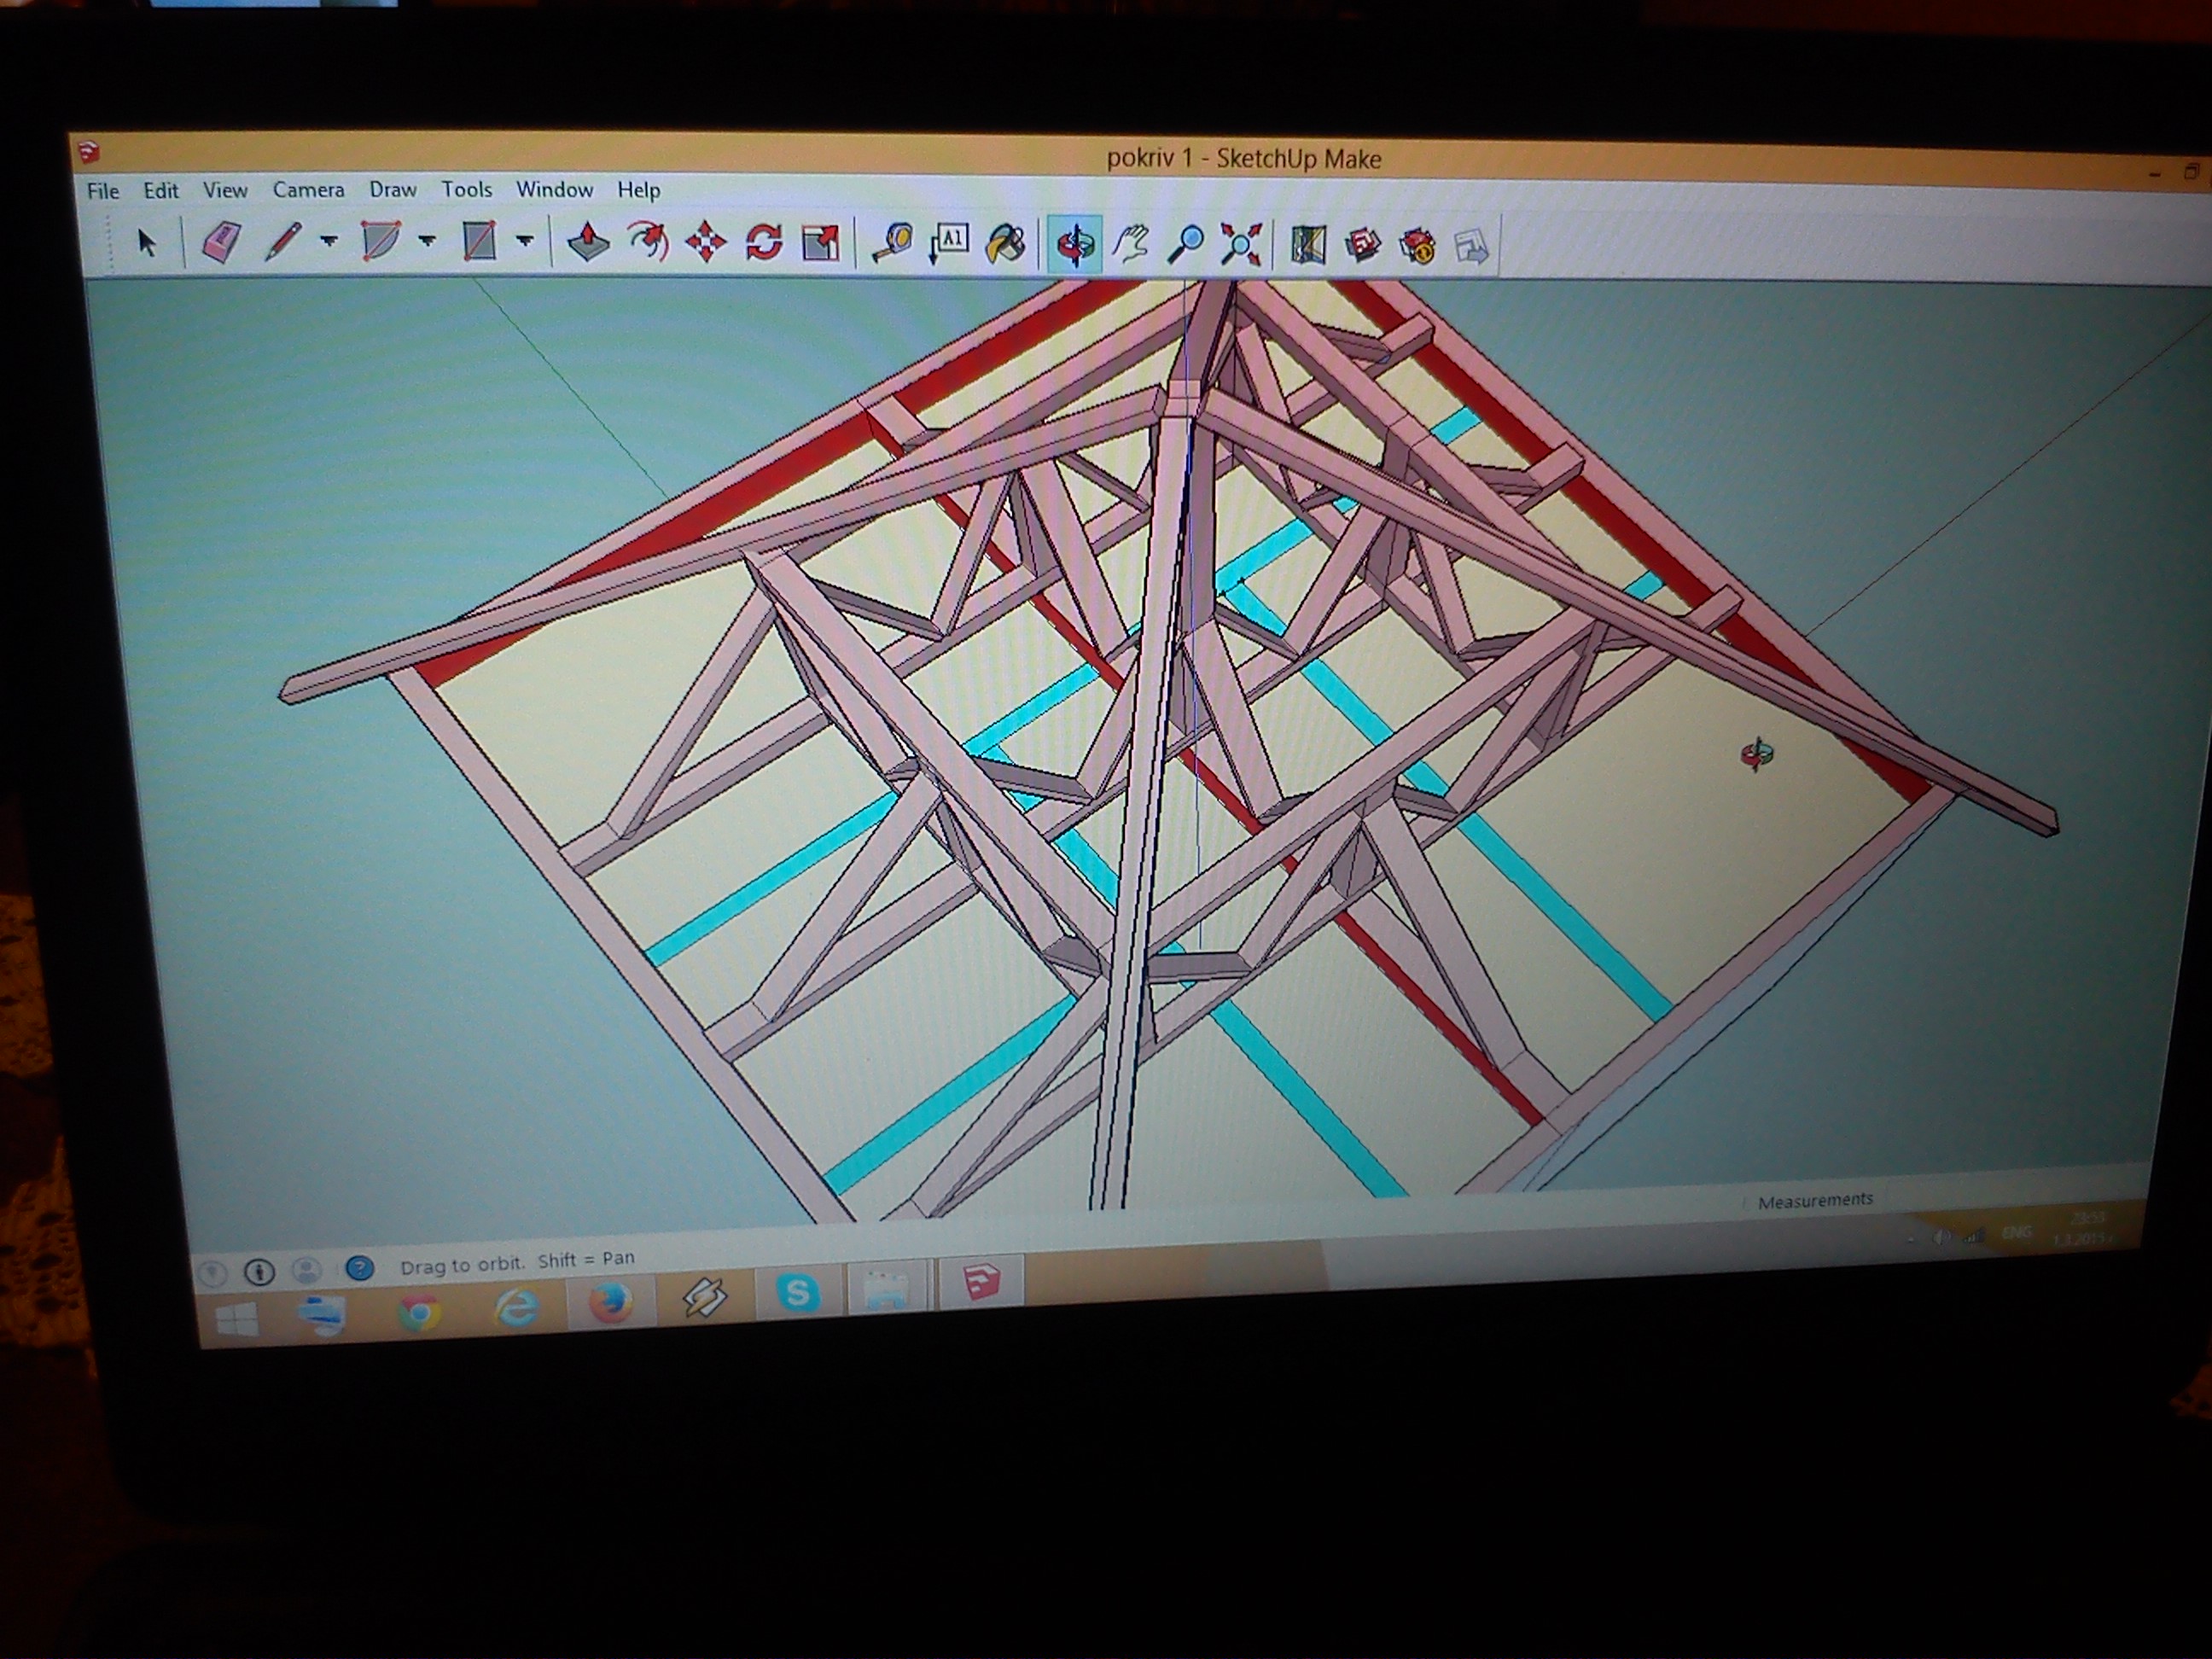
Task: Open 3D Warehouse get models button
Action: 1362,246
